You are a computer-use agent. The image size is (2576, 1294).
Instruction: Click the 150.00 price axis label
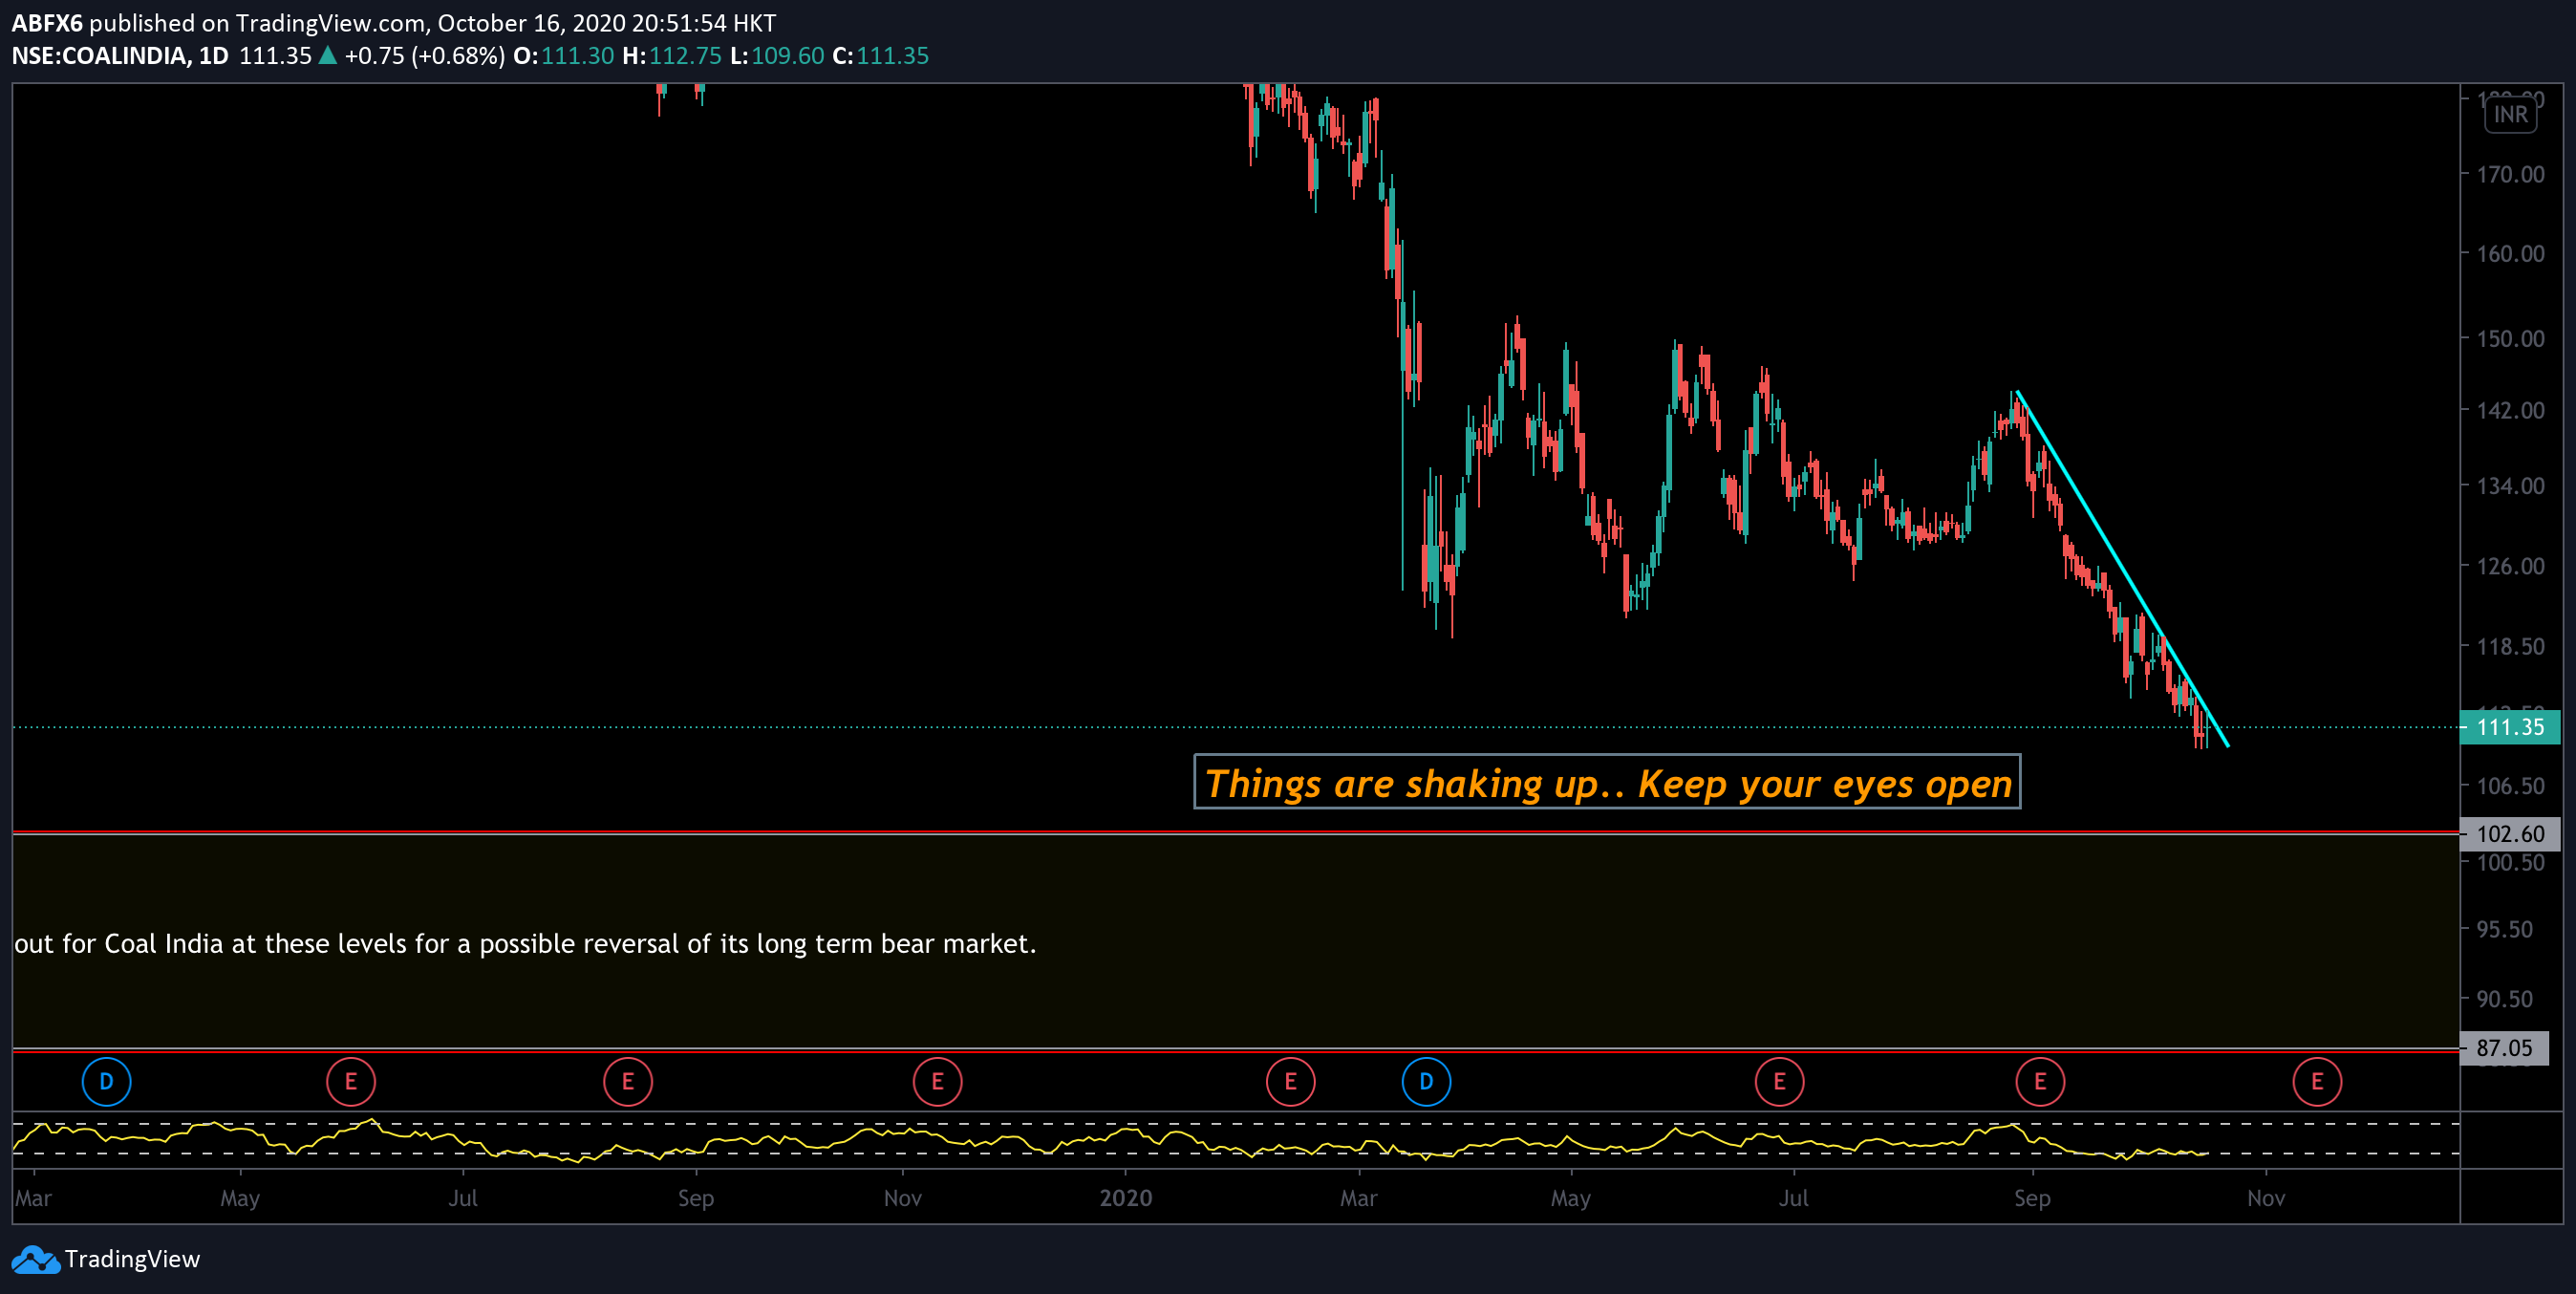2510,338
